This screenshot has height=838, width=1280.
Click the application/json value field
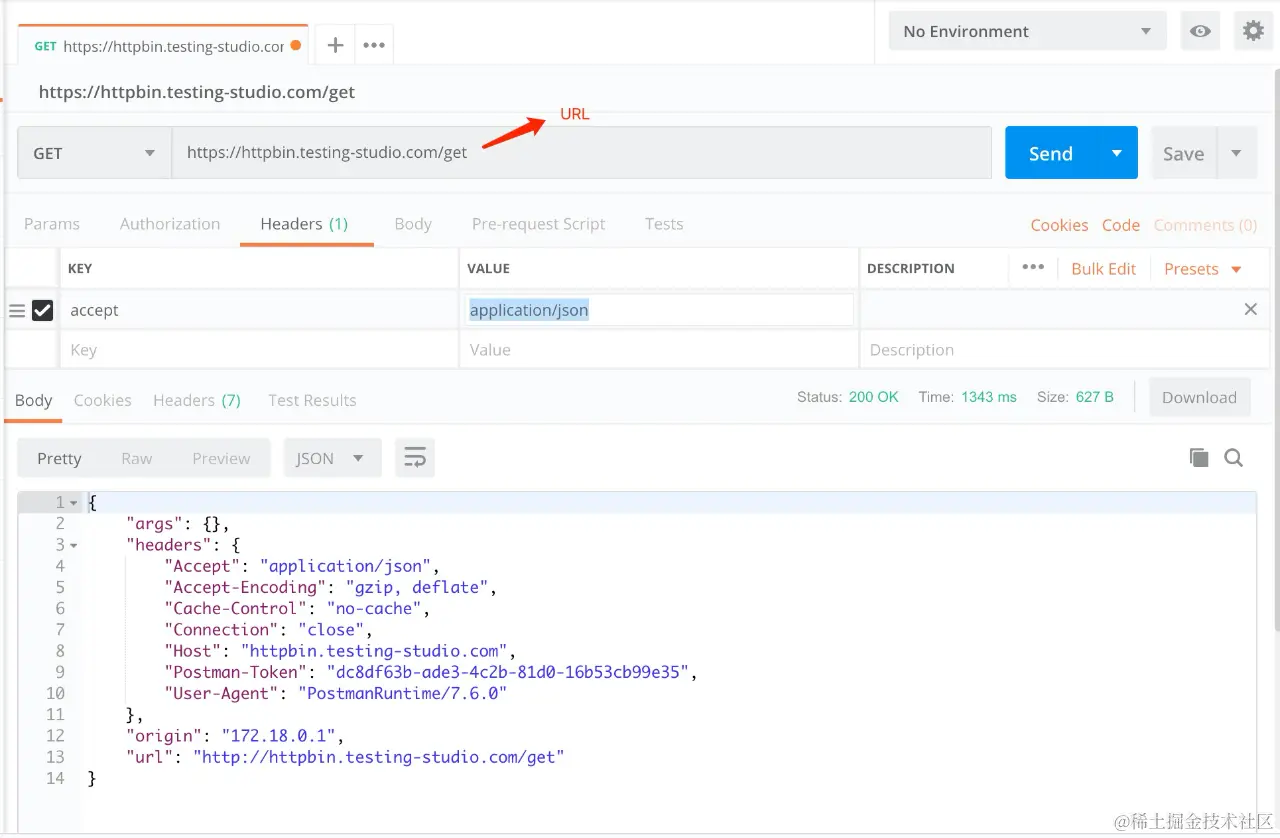coord(659,310)
